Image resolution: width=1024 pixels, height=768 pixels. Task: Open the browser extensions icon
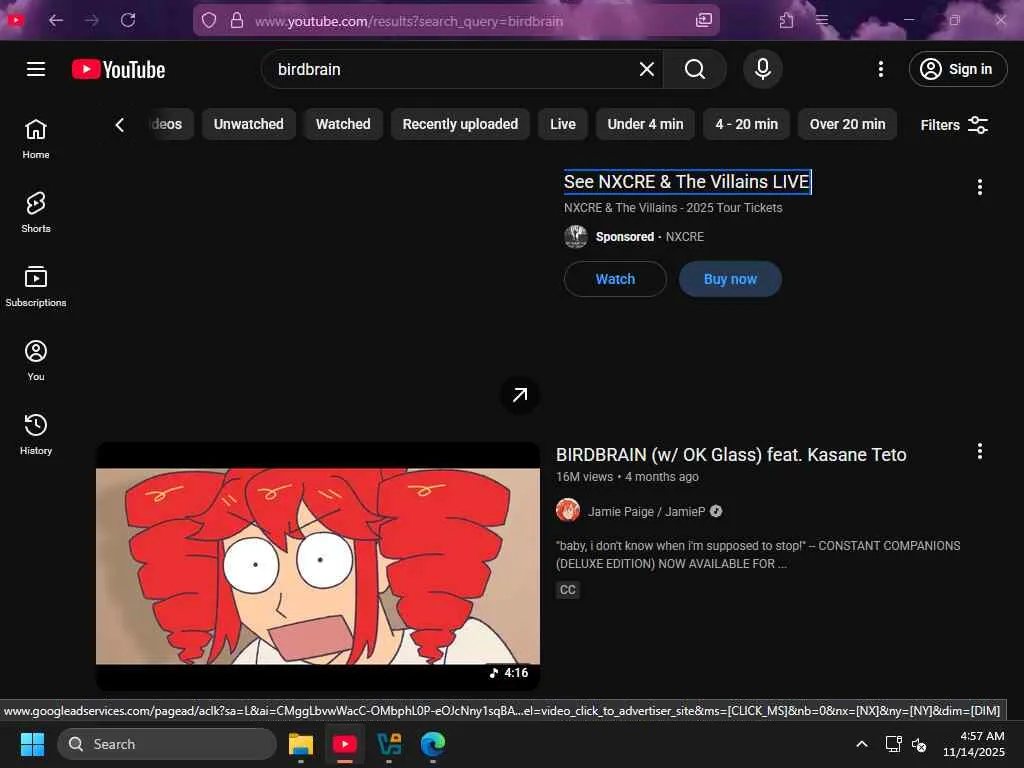787,20
